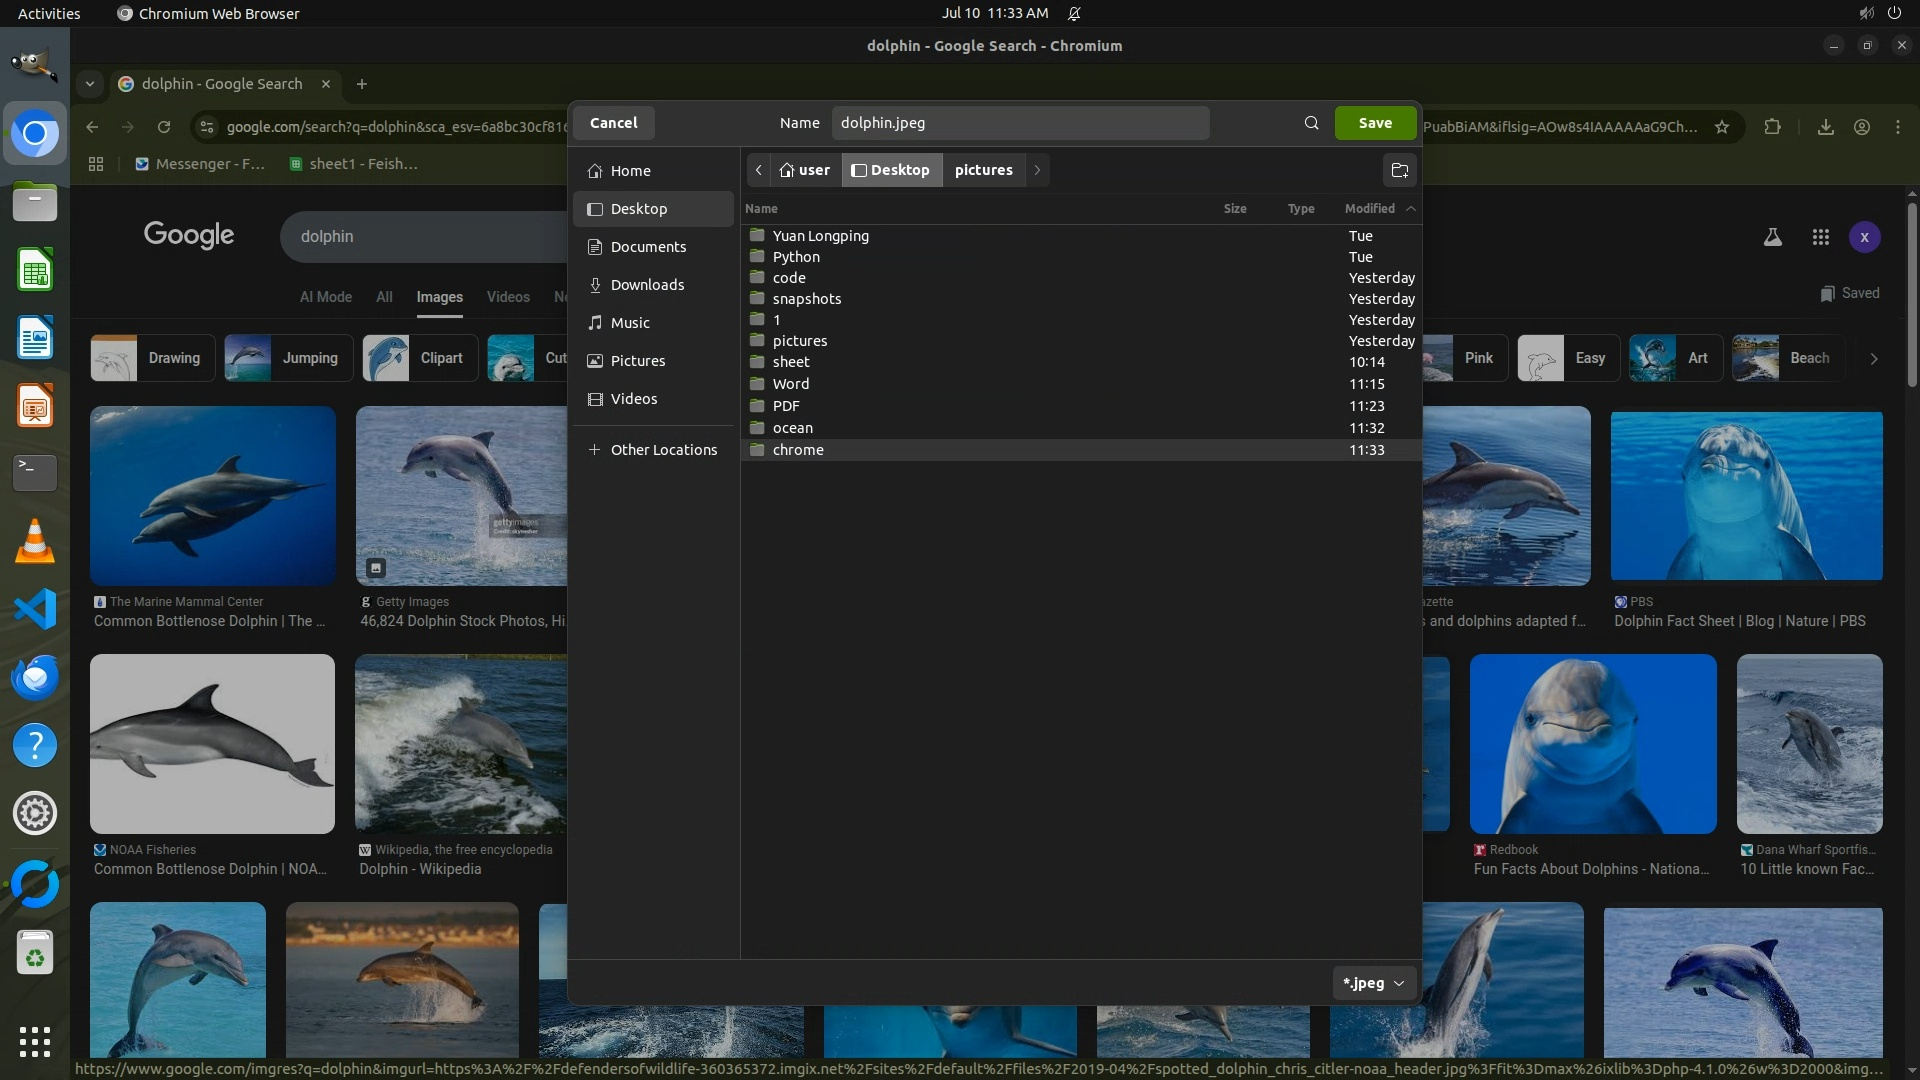1920x1080 pixels.
Task: Click the bookmark star in address bar
Action: (x=1722, y=127)
